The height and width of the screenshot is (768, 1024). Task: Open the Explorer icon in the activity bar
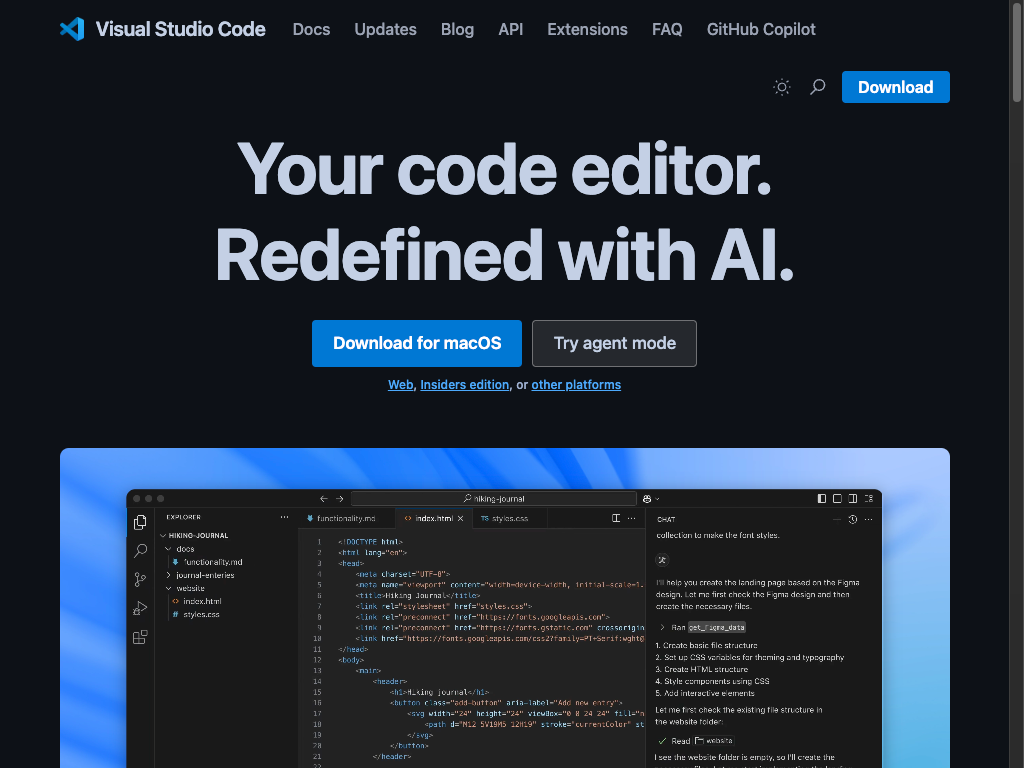click(x=140, y=522)
